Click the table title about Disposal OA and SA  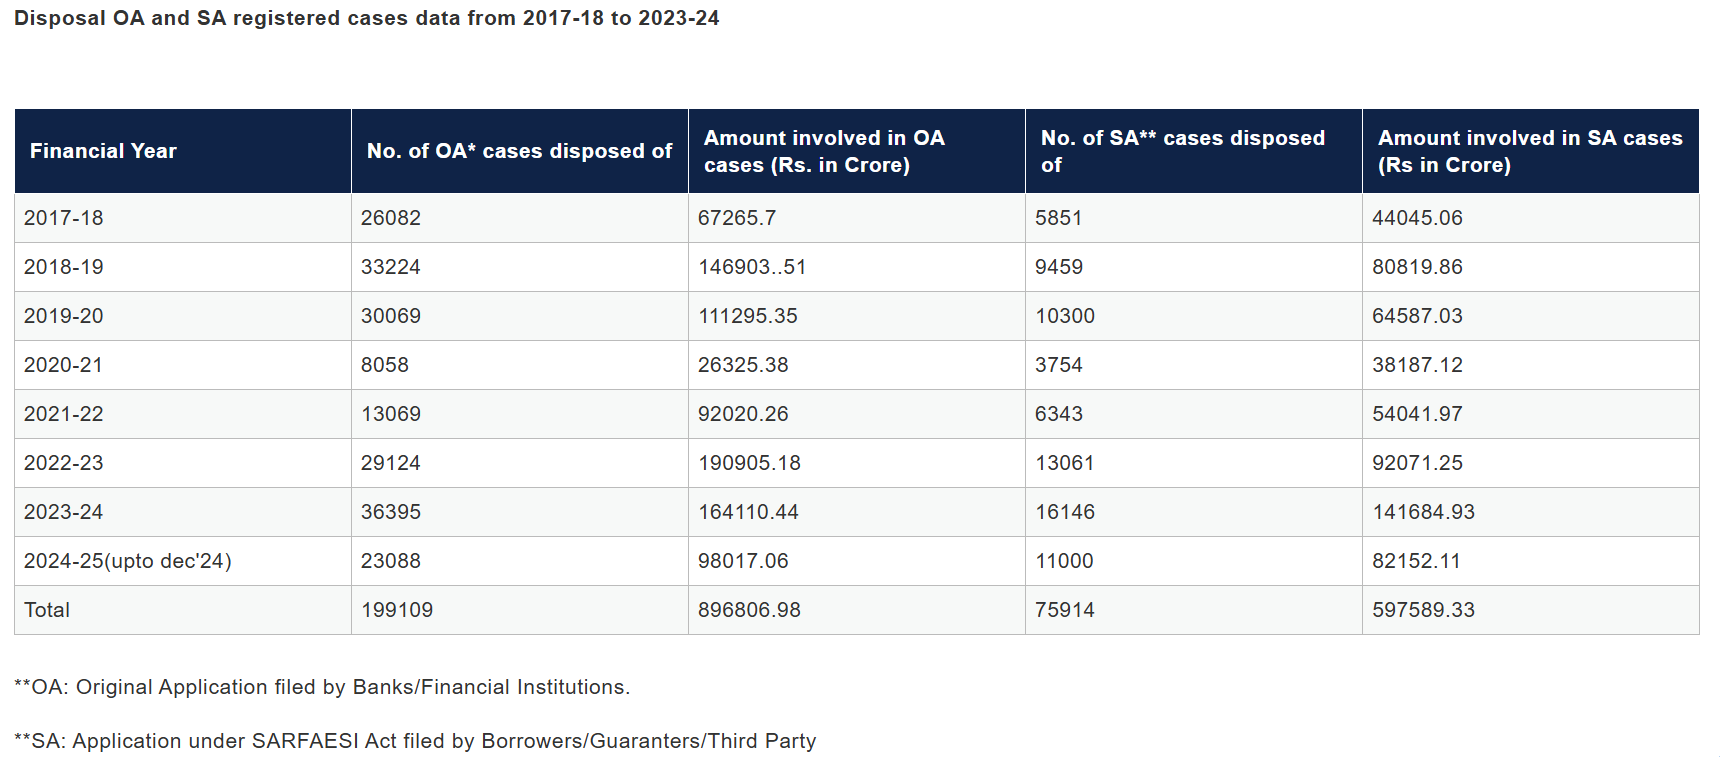point(366,18)
